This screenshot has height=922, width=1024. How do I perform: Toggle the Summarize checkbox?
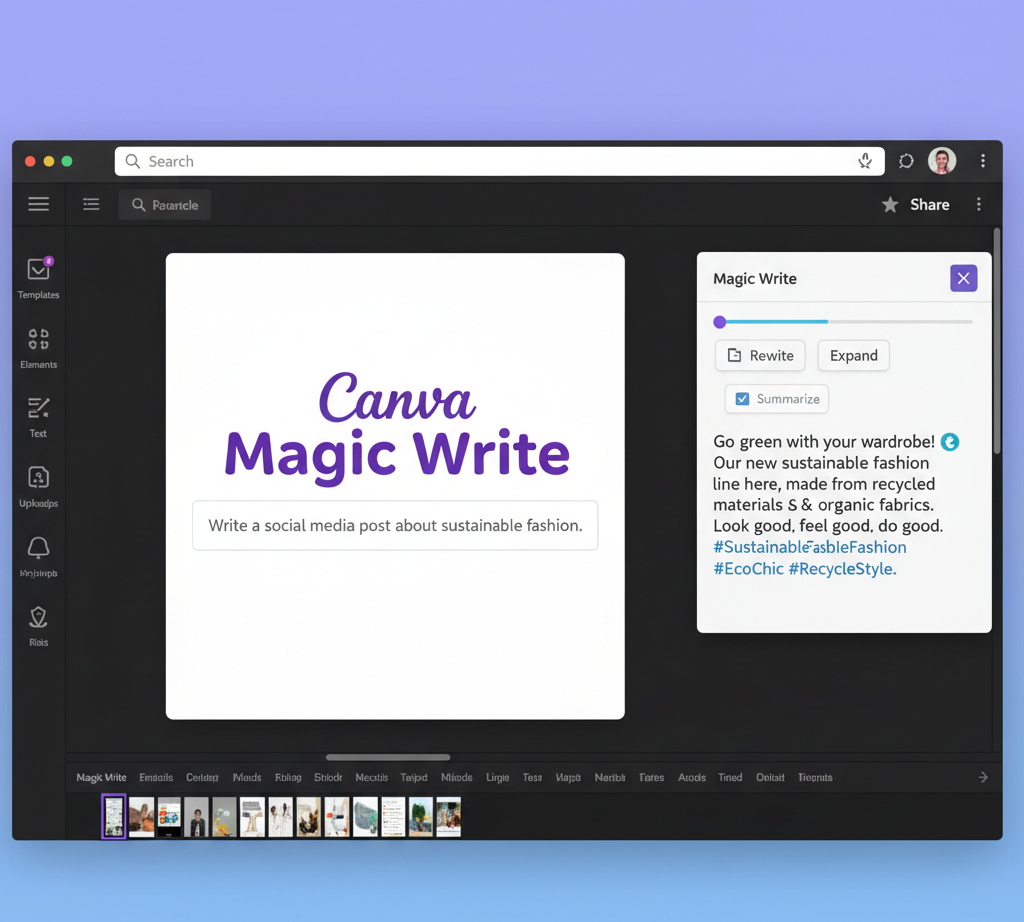[x=741, y=398]
